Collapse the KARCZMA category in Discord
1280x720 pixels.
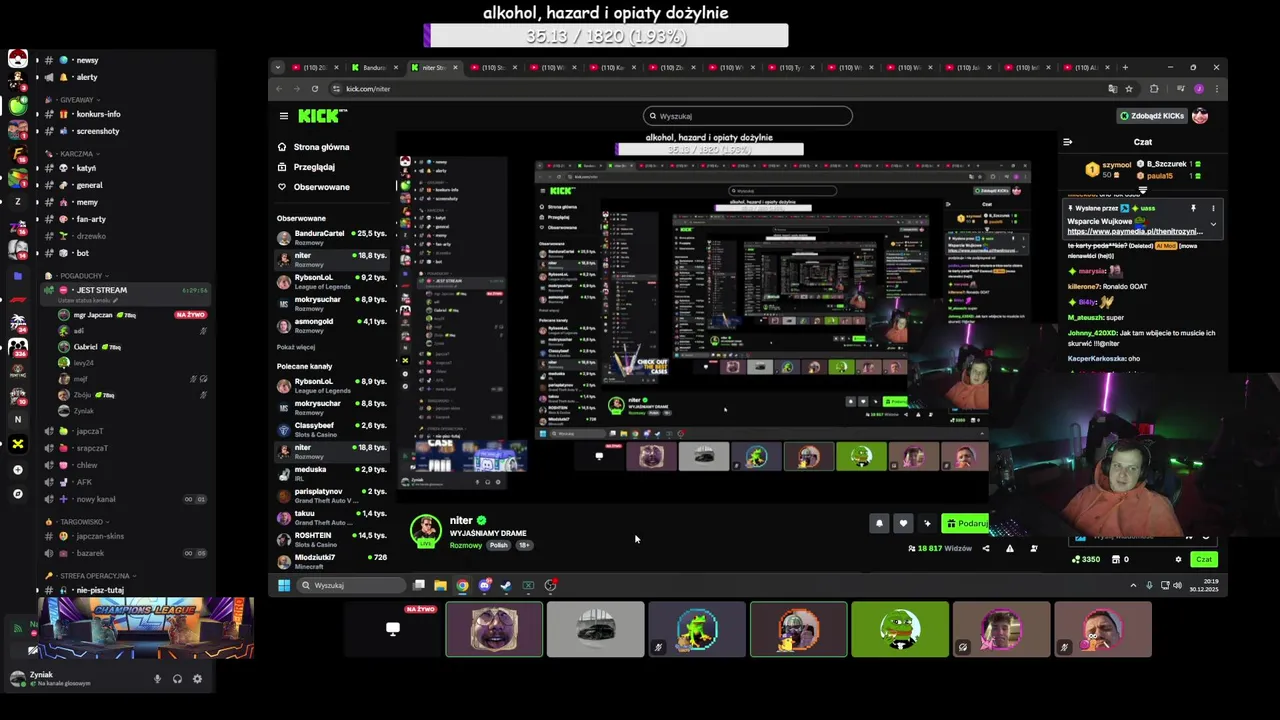76,154
